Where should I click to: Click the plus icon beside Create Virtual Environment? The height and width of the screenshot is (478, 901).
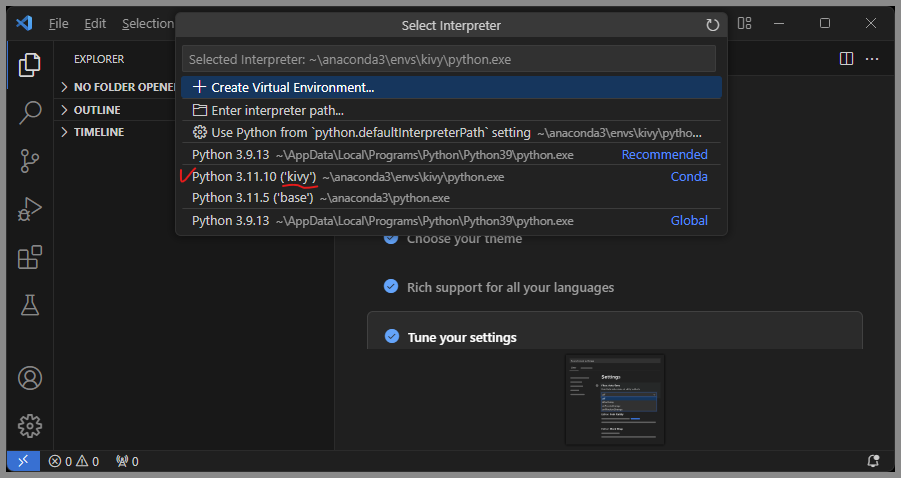(199, 87)
